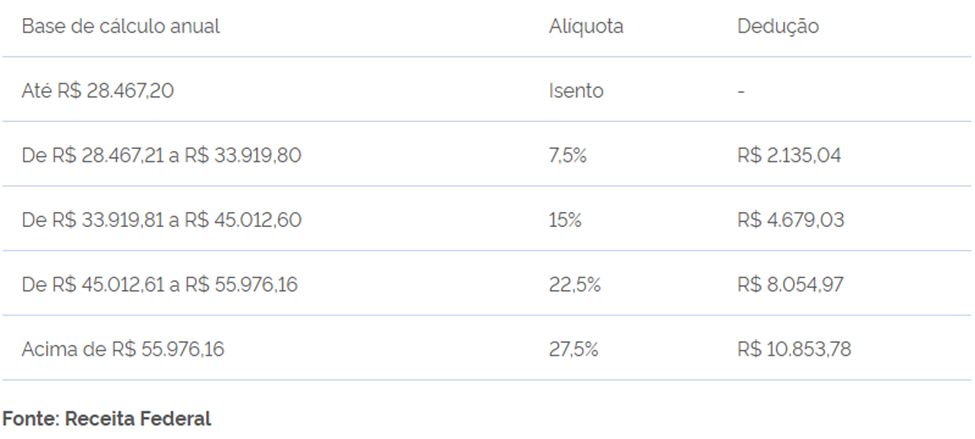Viewport: 975px width, 439px height.
Task: Click the 22,5% rate cell
Action: point(574,285)
